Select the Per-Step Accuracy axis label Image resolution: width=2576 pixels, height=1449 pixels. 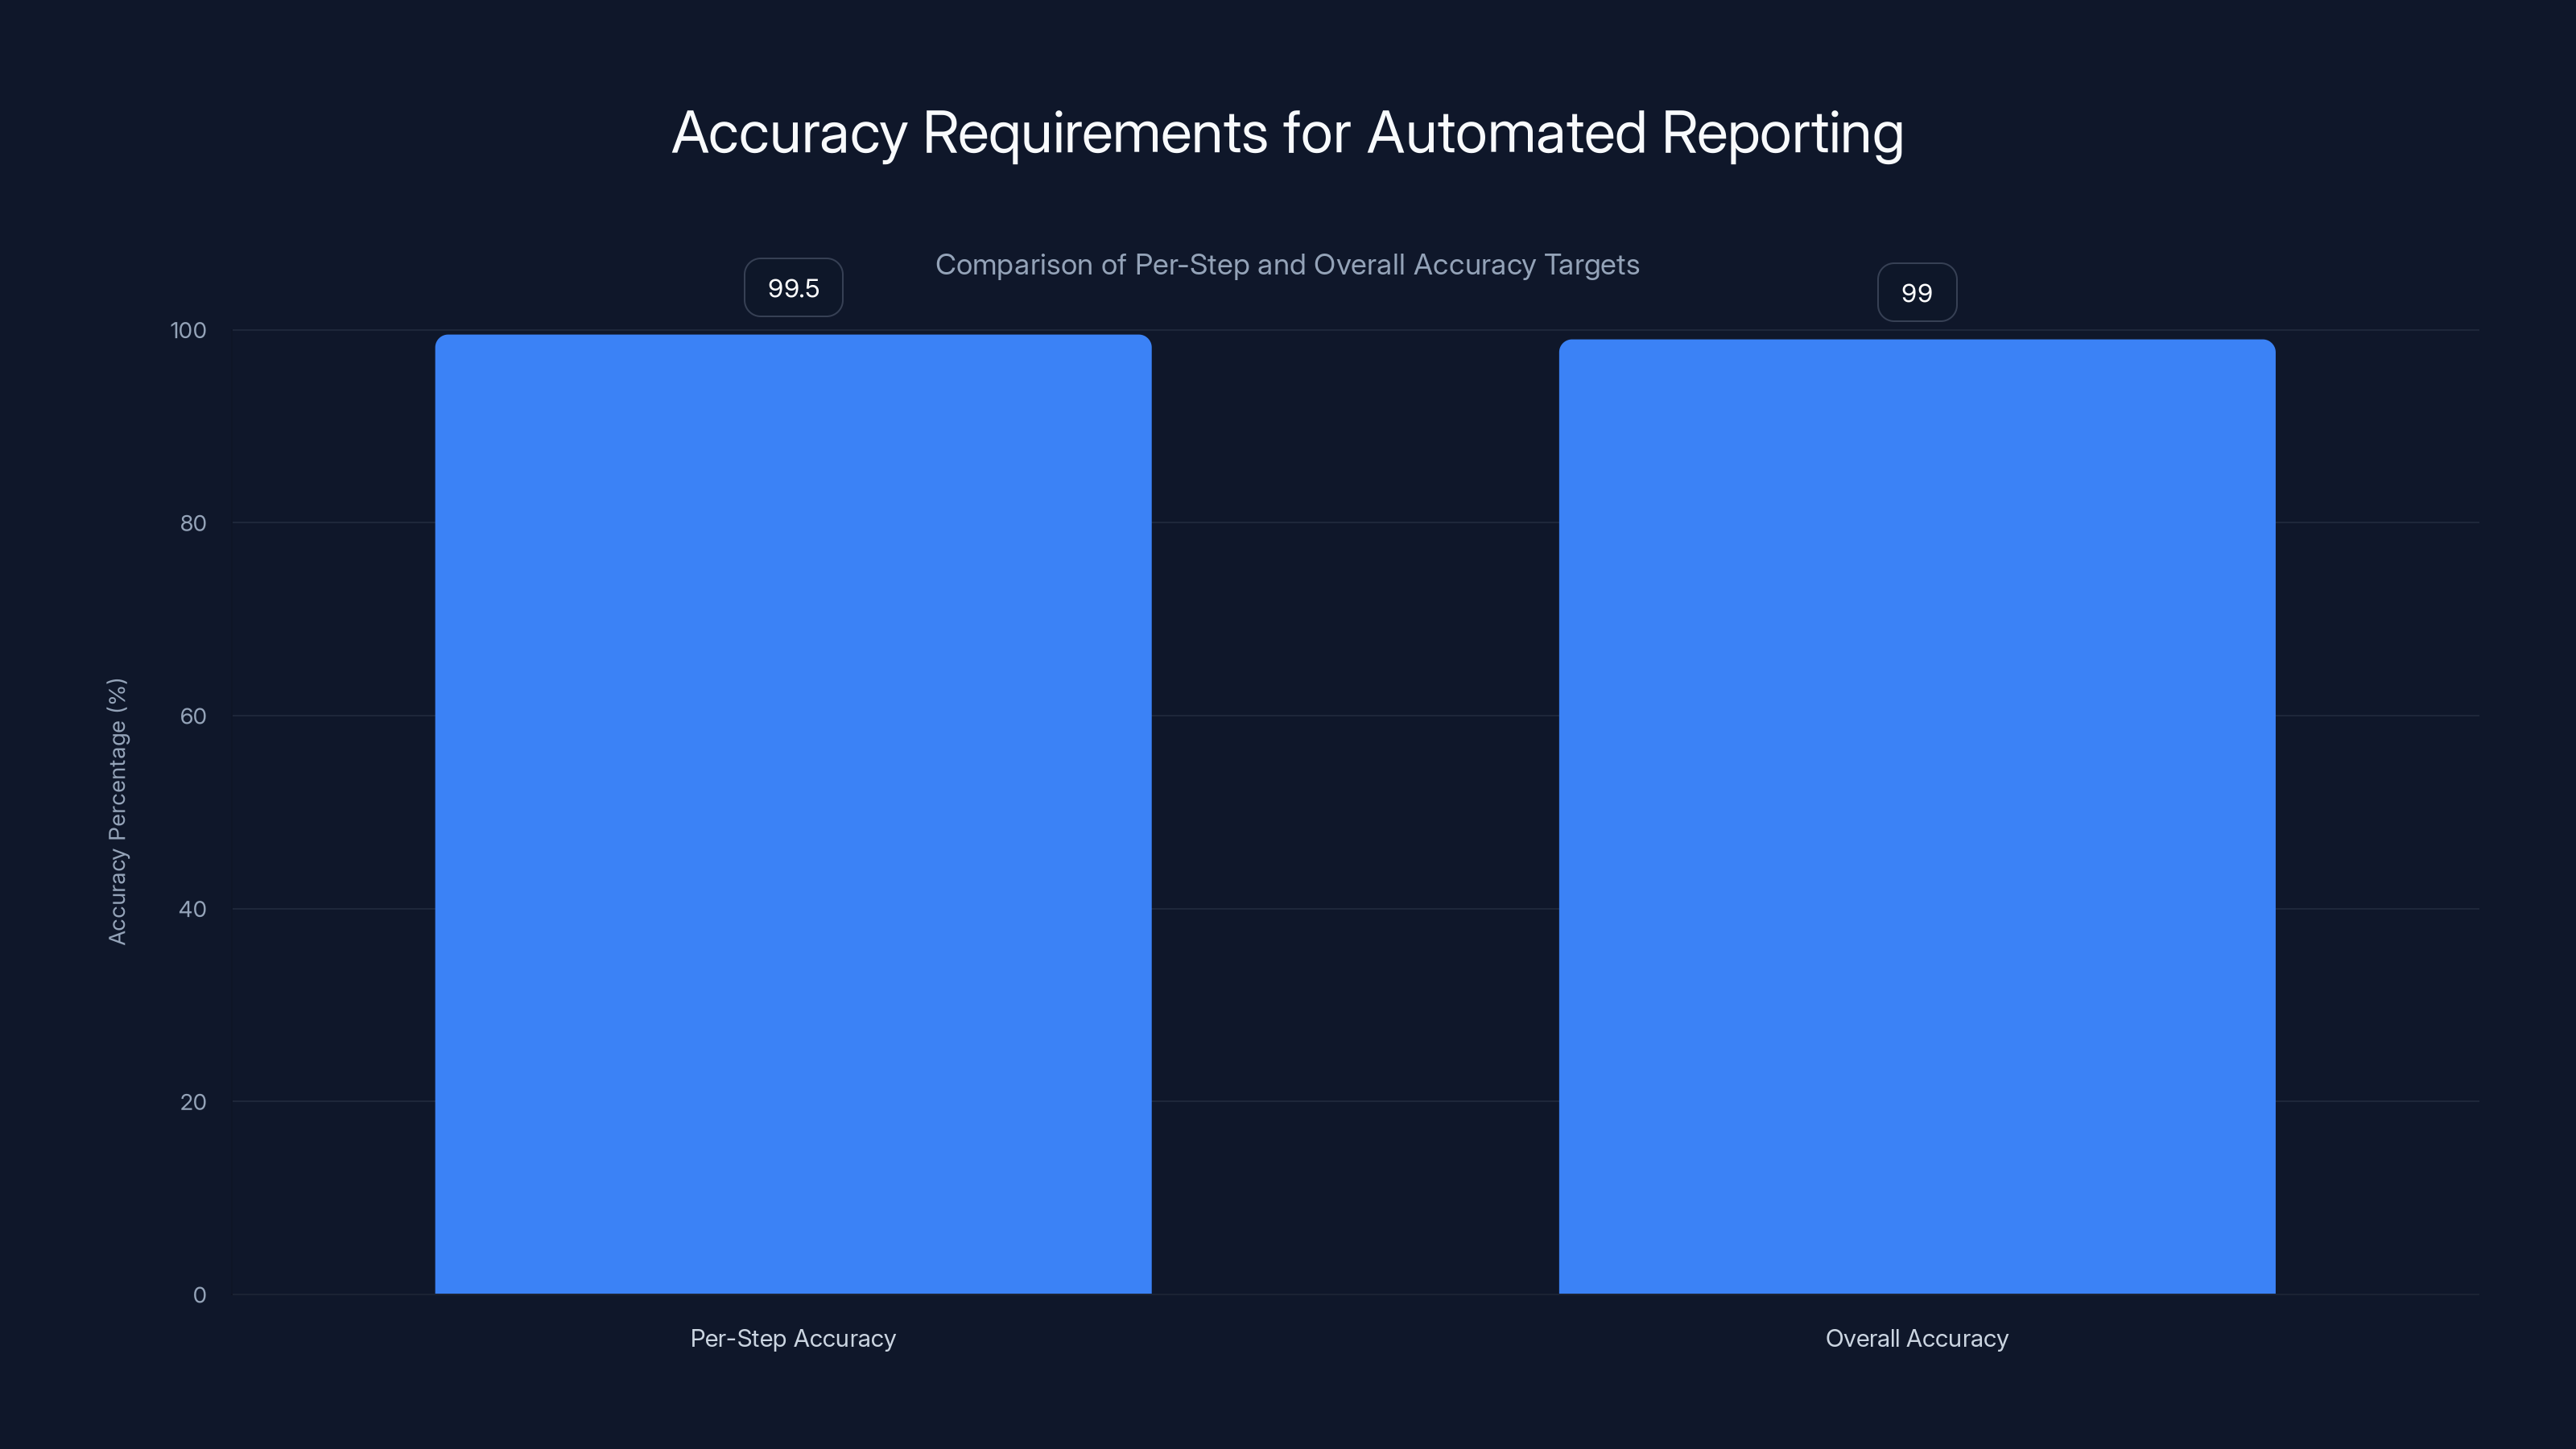[791, 1338]
